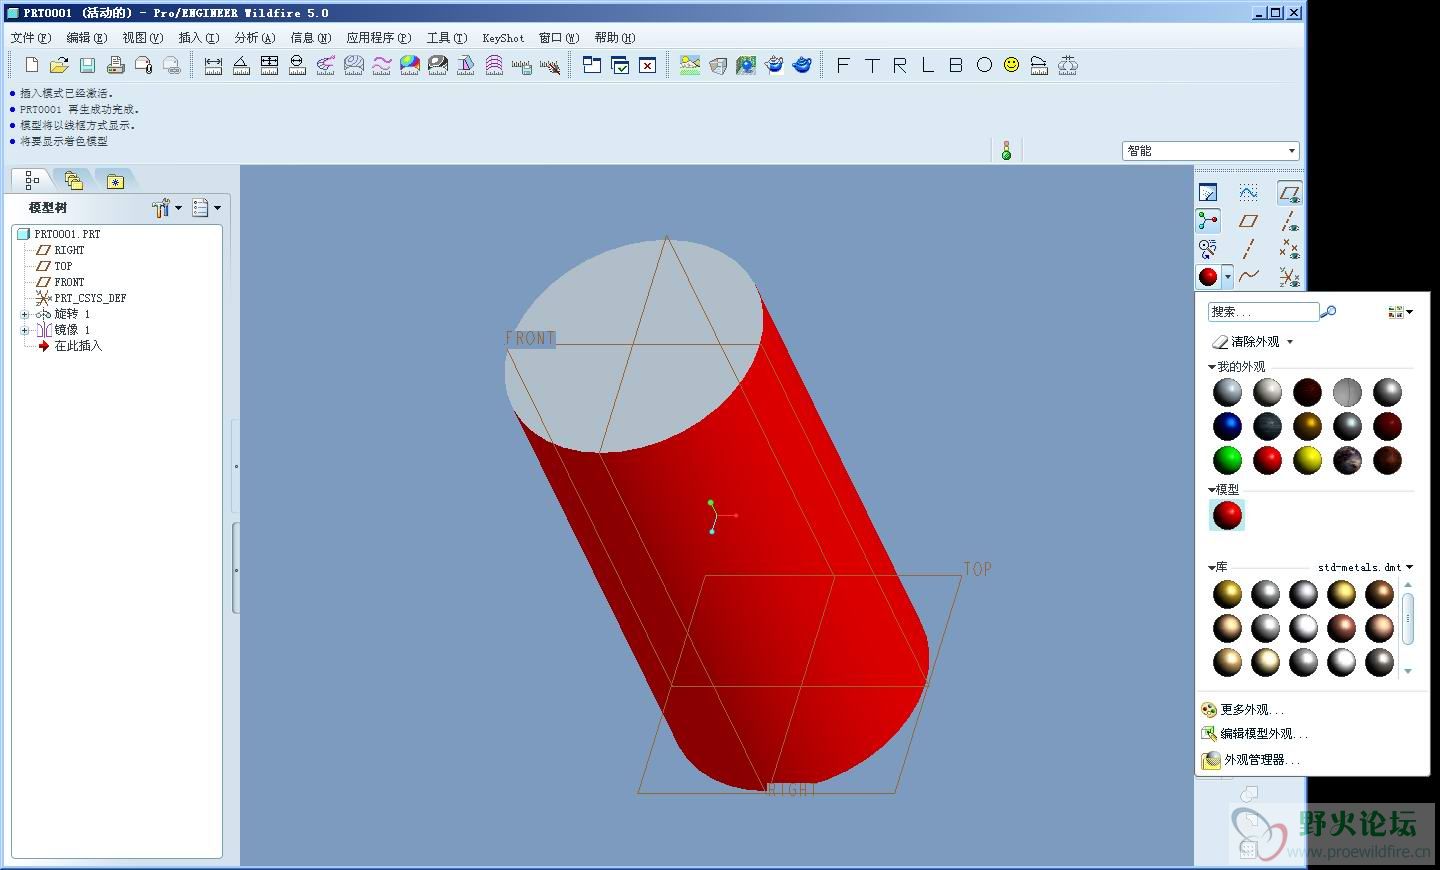Click the 搜索 appearance search field

(1263, 312)
